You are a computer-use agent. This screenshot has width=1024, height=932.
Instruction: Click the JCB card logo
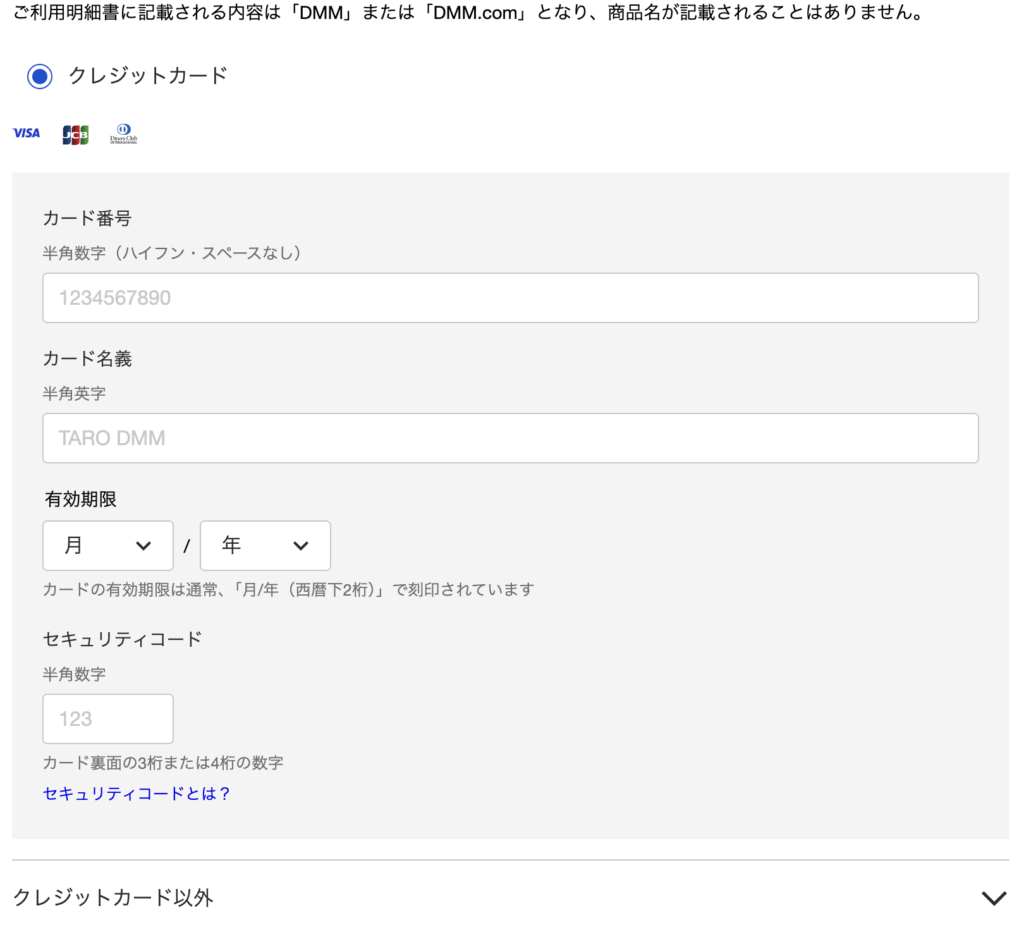(x=75, y=134)
